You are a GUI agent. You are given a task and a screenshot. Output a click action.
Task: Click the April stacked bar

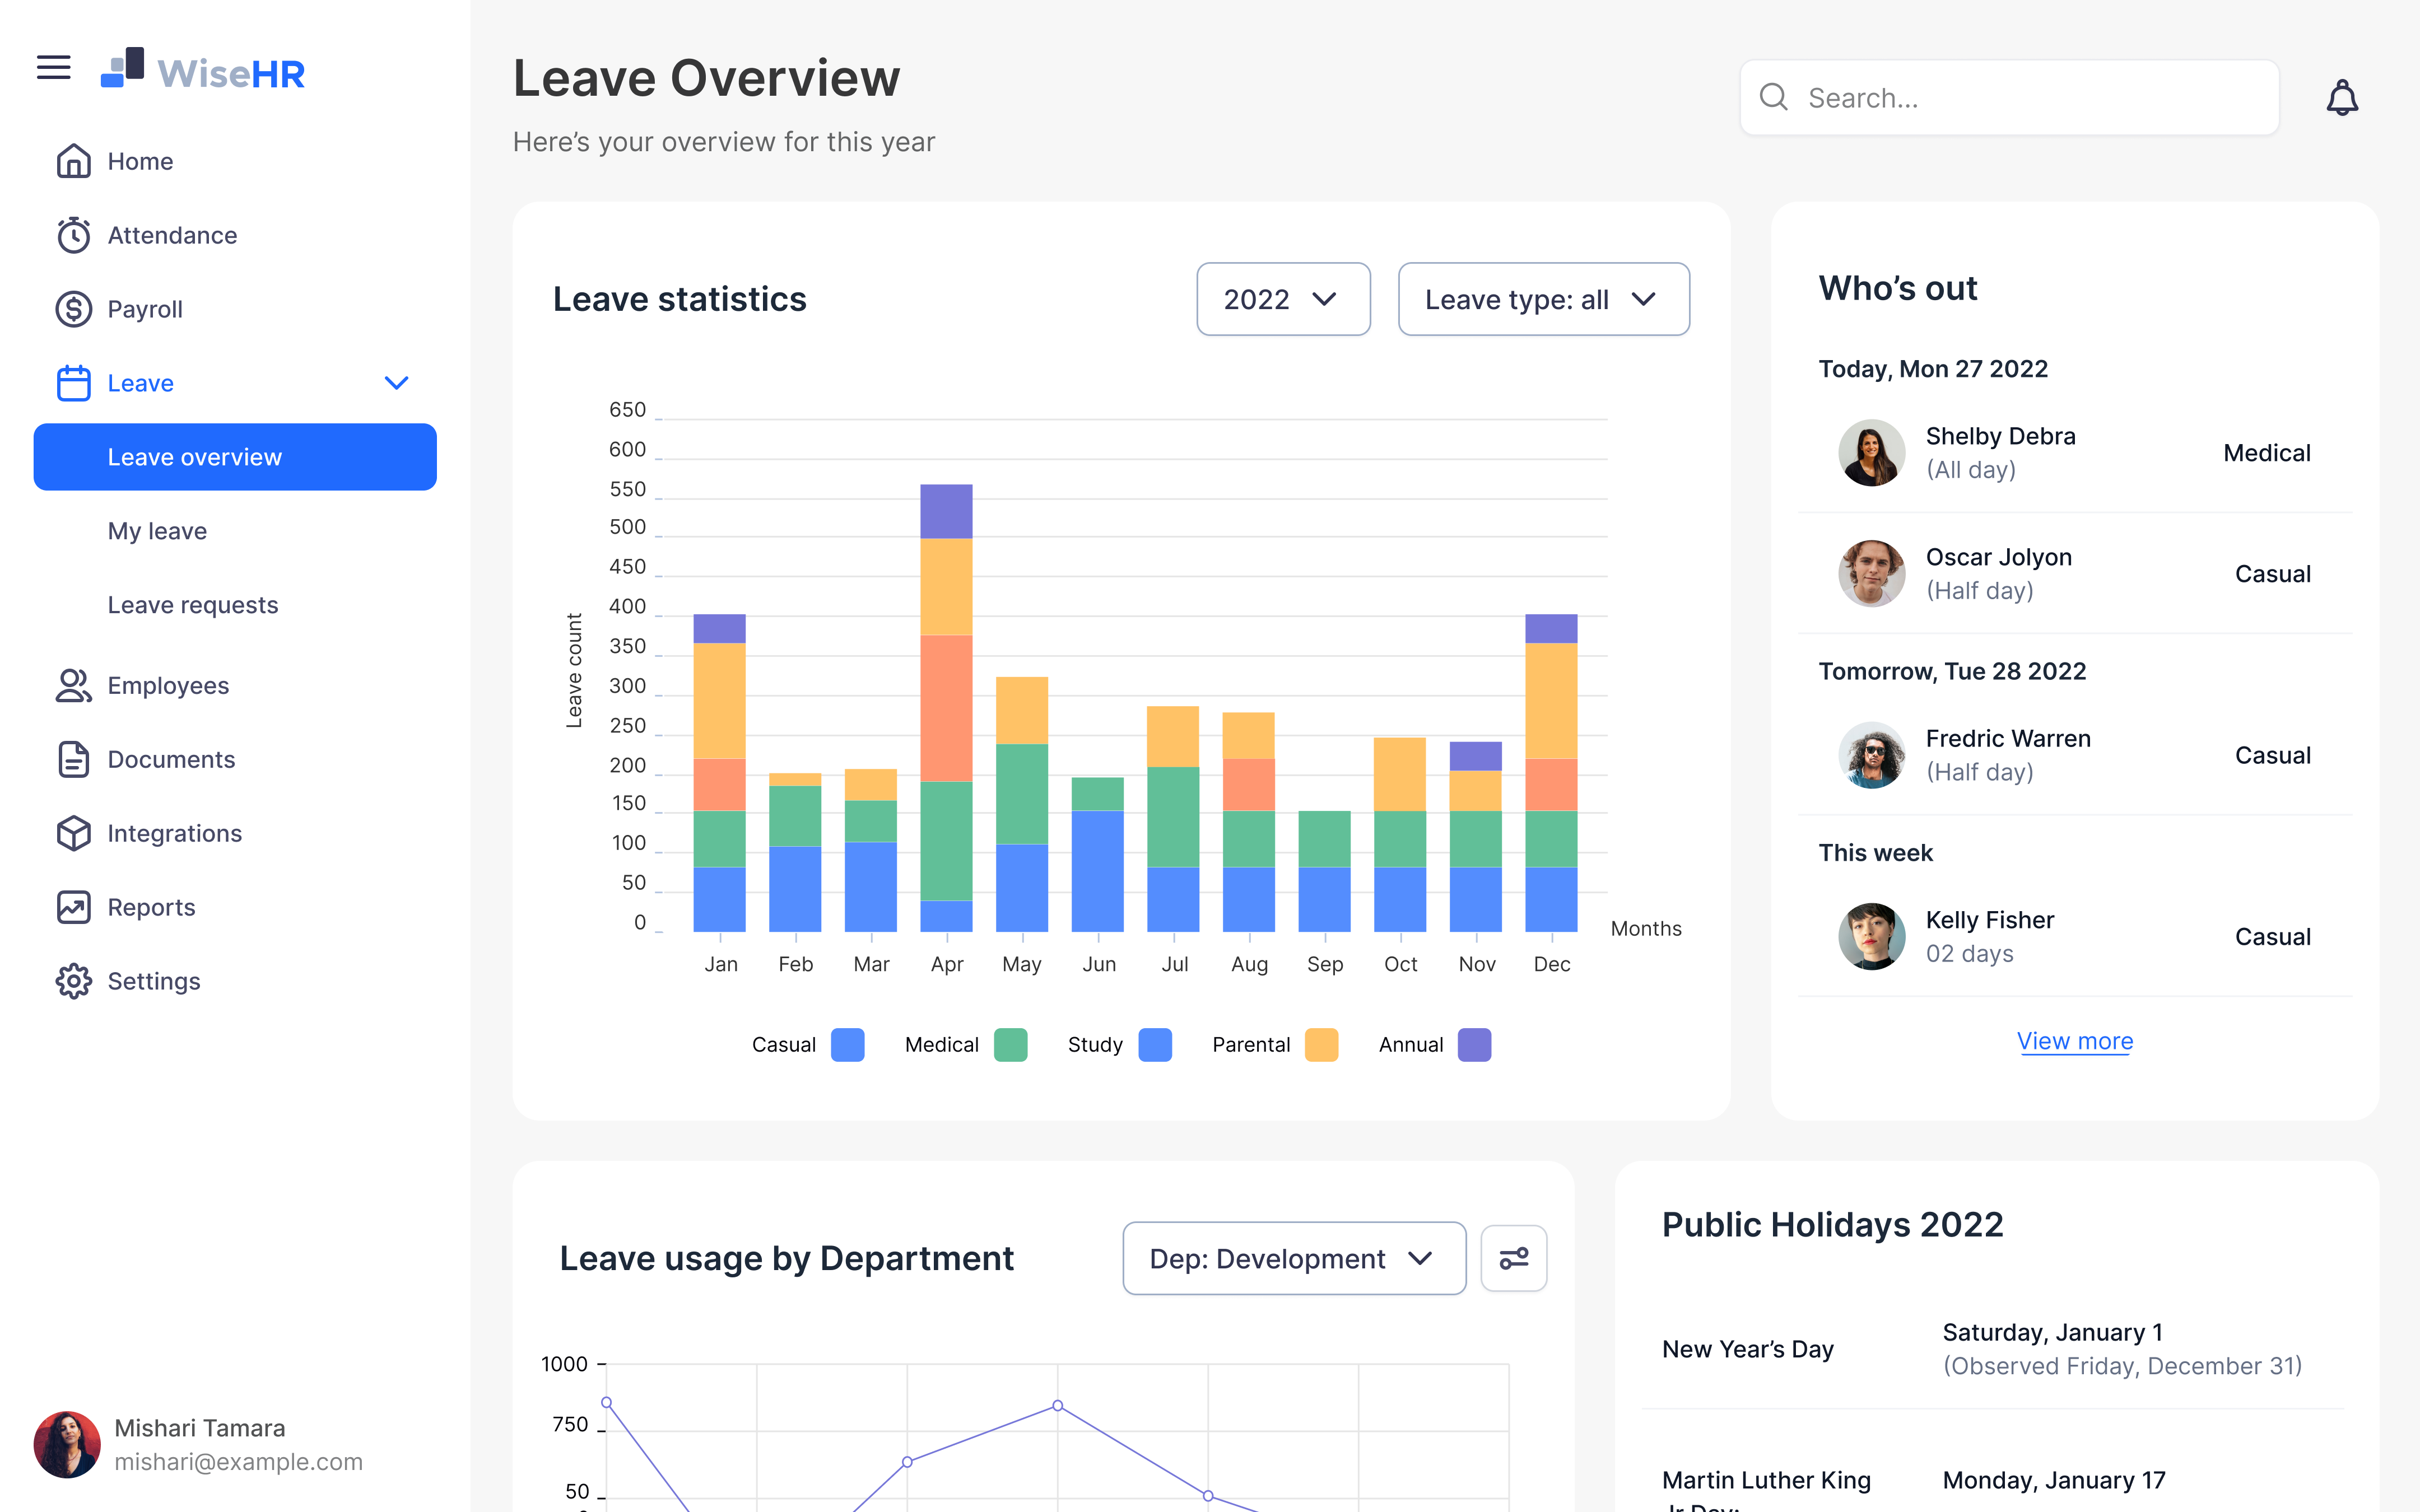(x=946, y=708)
